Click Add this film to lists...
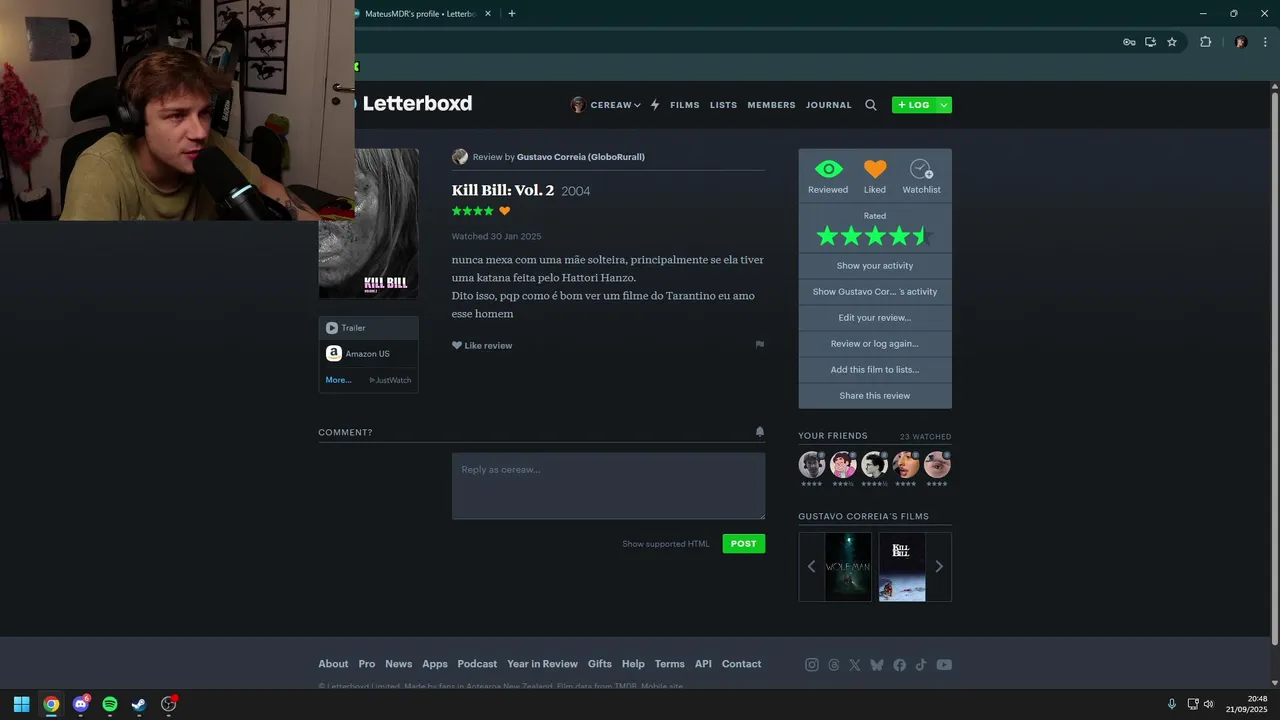 [875, 370]
